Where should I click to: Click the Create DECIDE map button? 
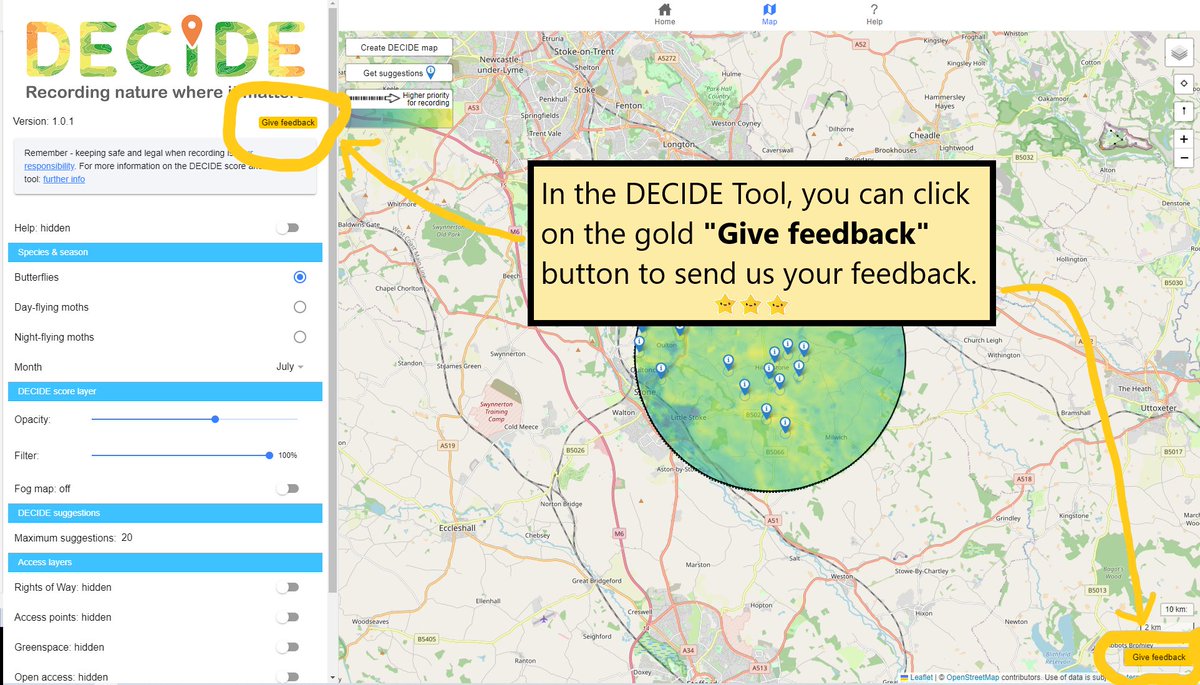(x=399, y=47)
